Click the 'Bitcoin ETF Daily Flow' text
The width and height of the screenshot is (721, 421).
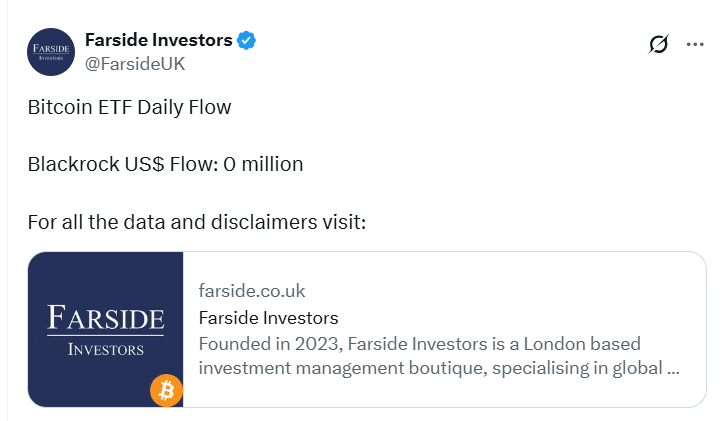(x=130, y=106)
